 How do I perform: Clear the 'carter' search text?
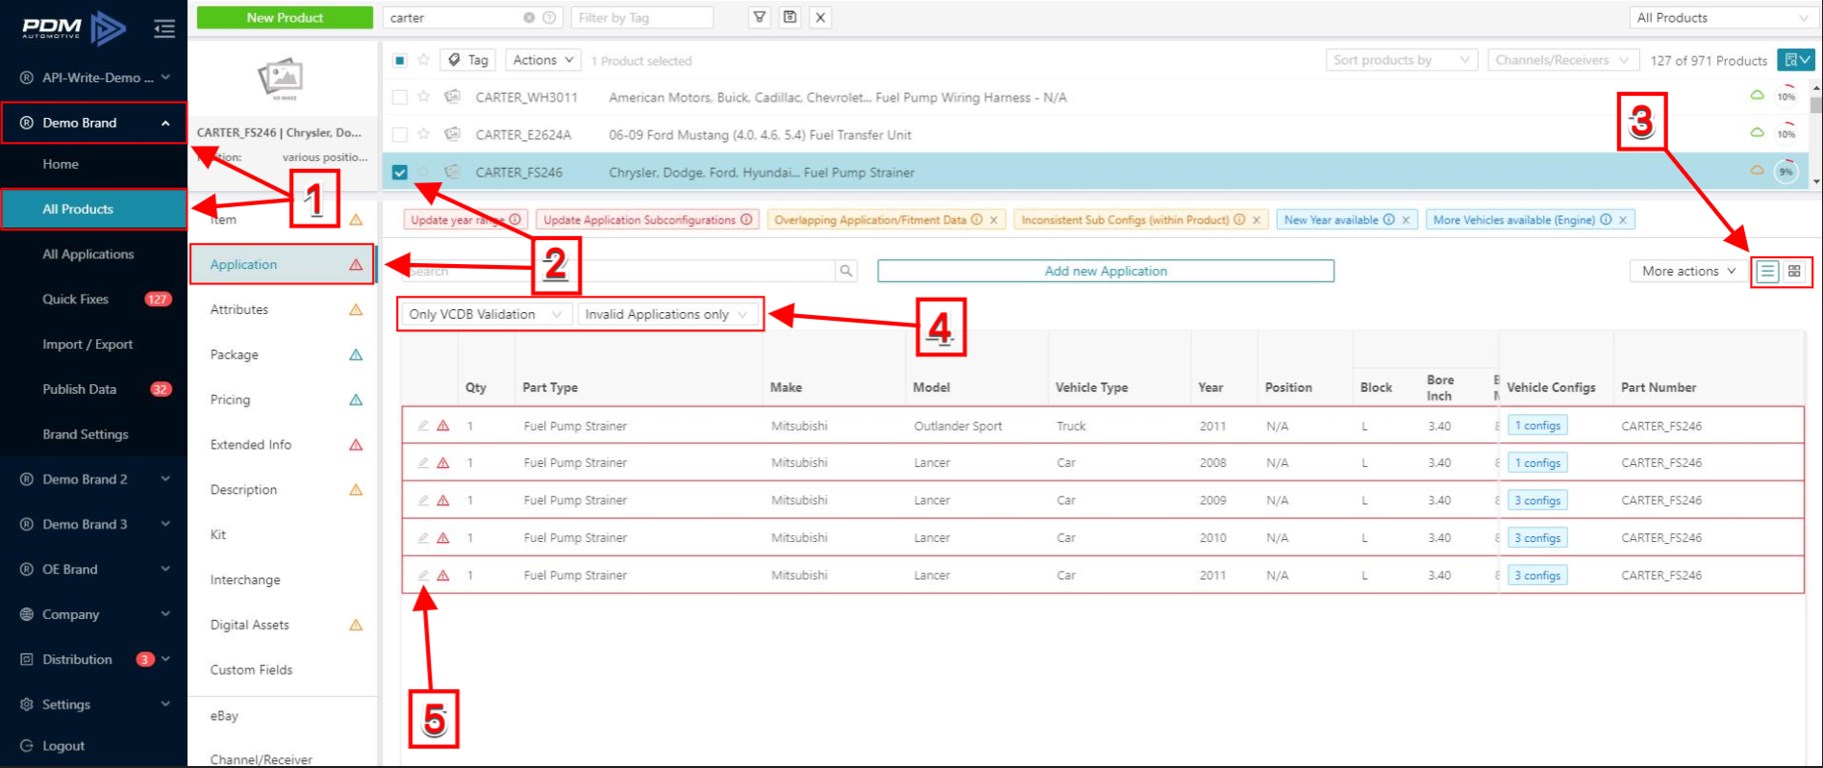[x=529, y=18]
